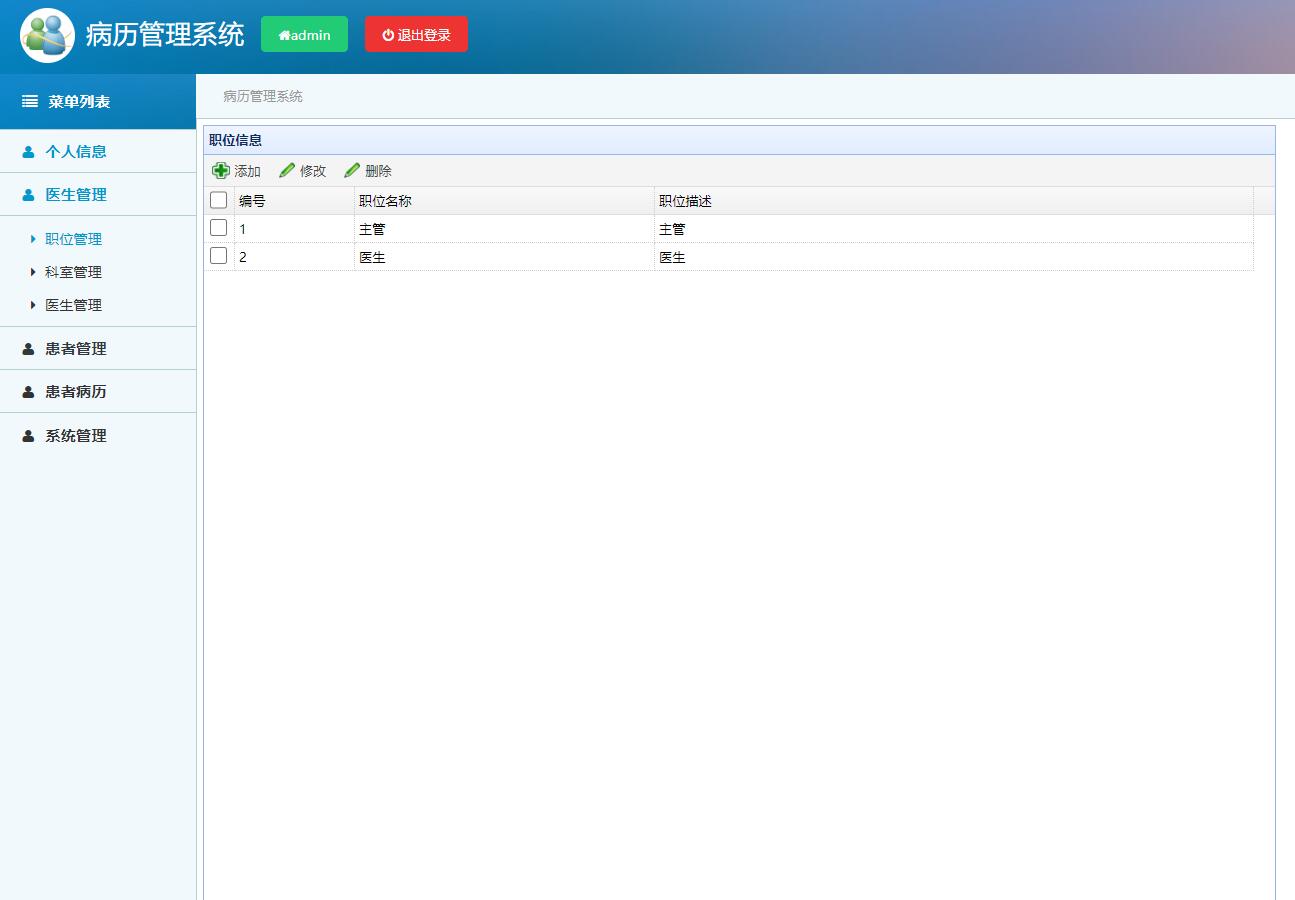The height and width of the screenshot is (900, 1295).
Task: Click the person icon beside 医生管理 header
Action: click(x=28, y=195)
